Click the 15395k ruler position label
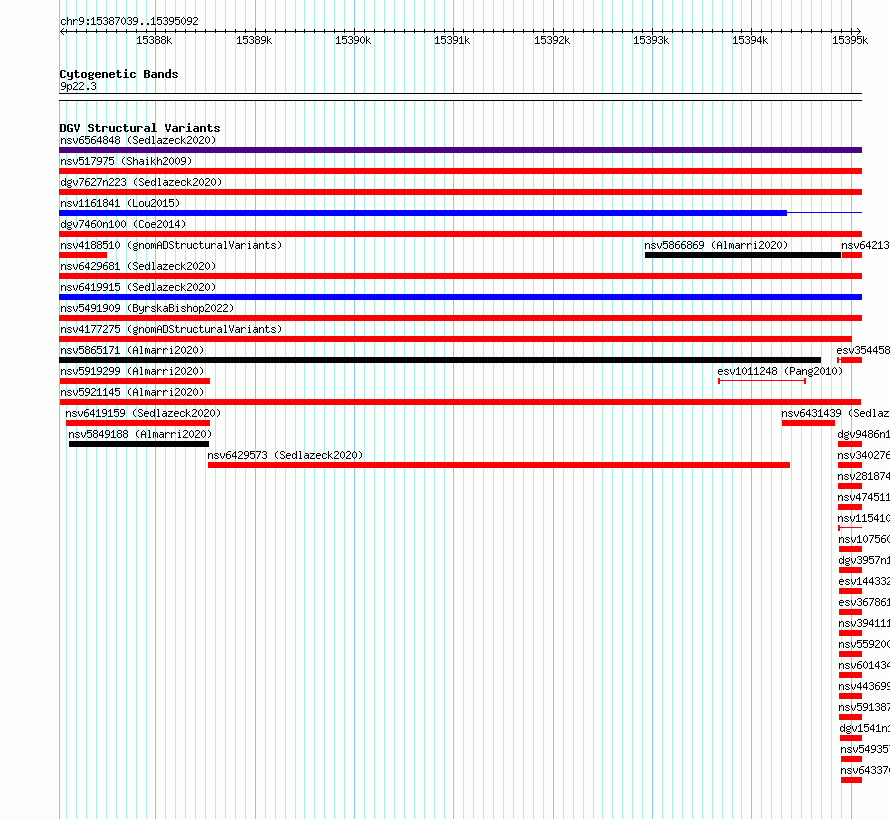Image resolution: width=890 pixels, height=819 pixels. [x=850, y=40]
